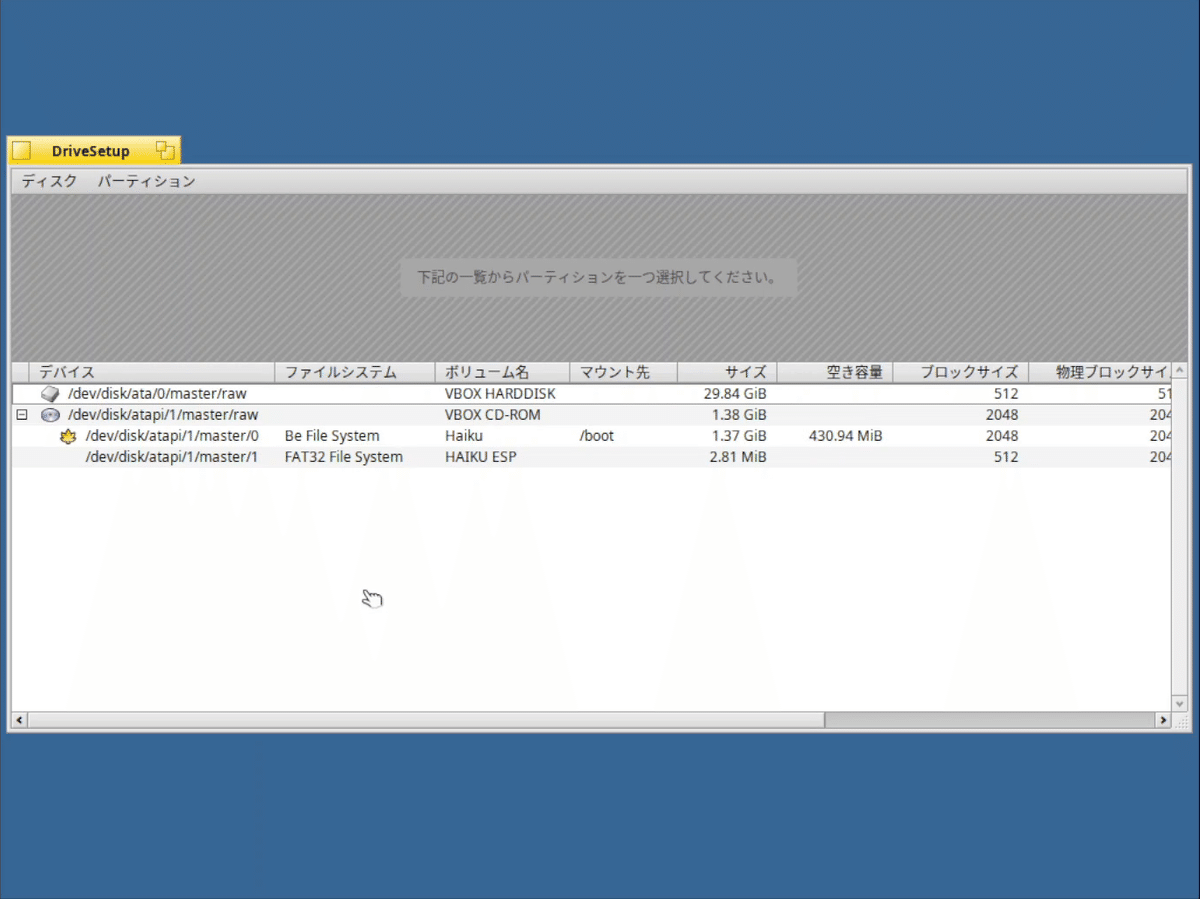This screenshot has width=1200, height=899.
Task: Click the 2.81 MiB size value
Action: [738, 457]
